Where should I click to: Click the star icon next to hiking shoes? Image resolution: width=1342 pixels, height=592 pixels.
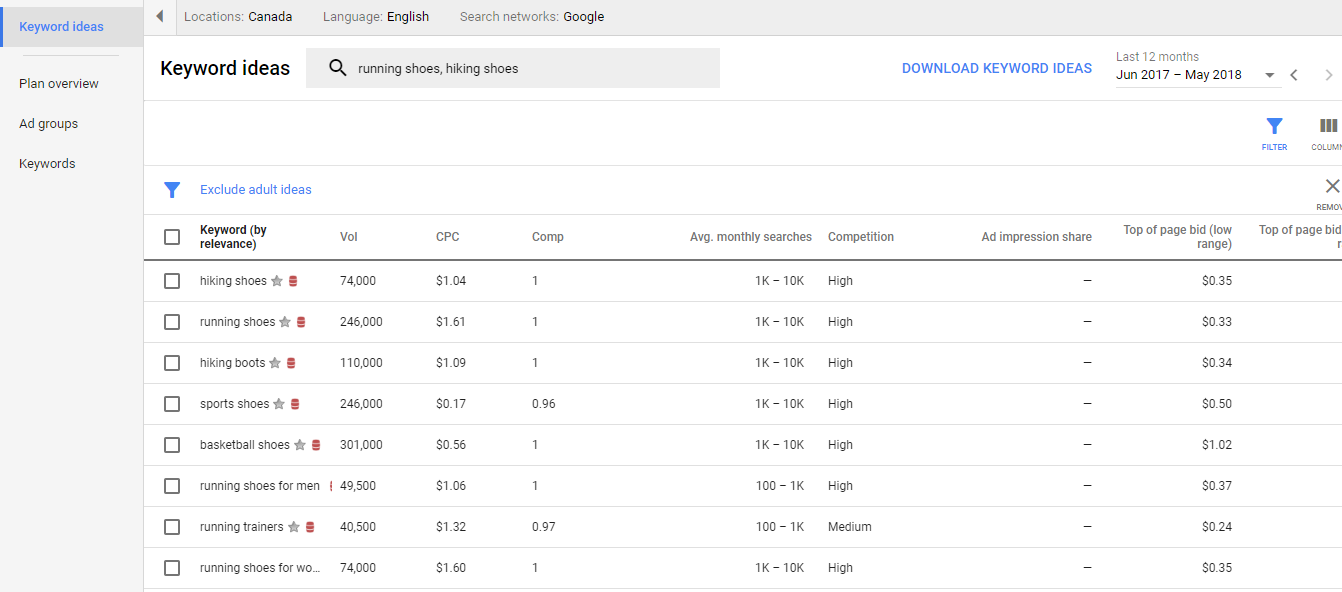[x=277, y=281]
